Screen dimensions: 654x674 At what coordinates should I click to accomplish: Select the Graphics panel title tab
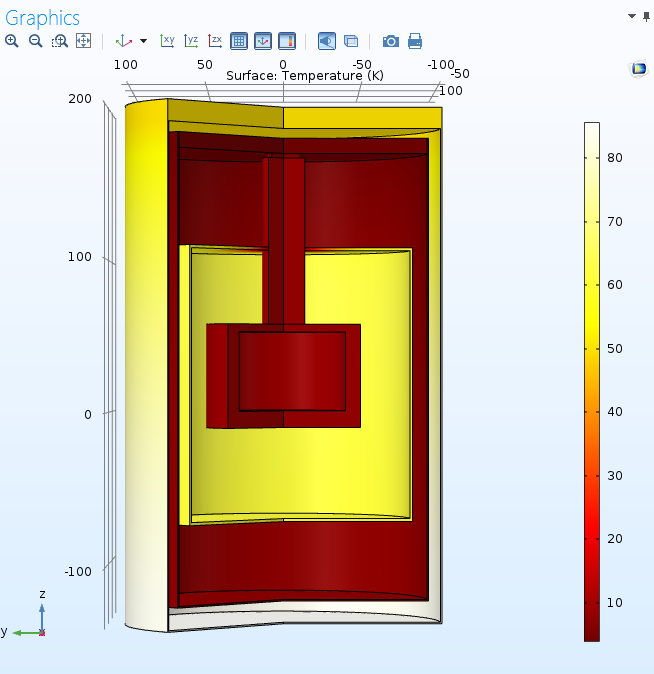42,18
